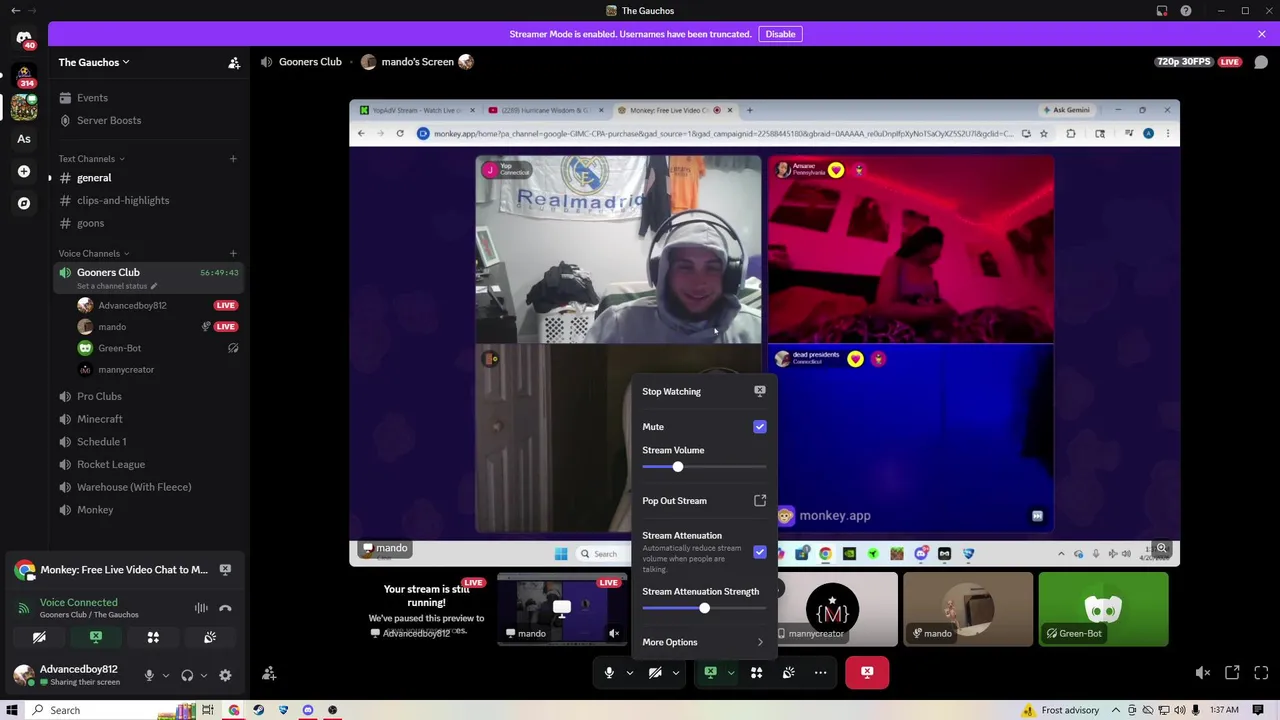The height and width of the screenshot is (720, 1280).
Task: Toggle microphone mute beside Advancedboy812
Action: pos(149,675)
